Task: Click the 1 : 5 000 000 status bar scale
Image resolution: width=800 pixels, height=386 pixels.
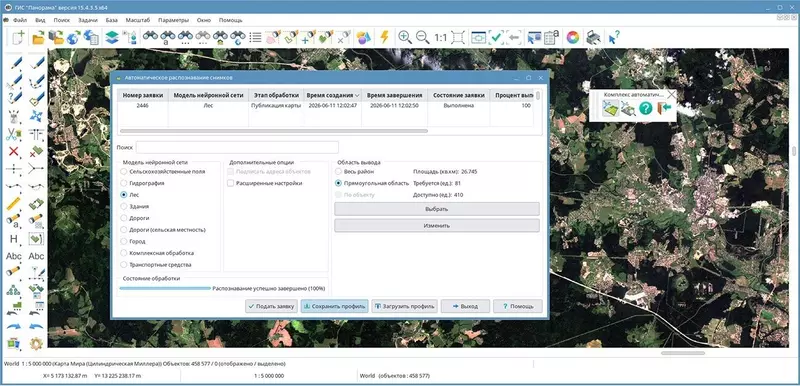Action: tap(269, 376)
